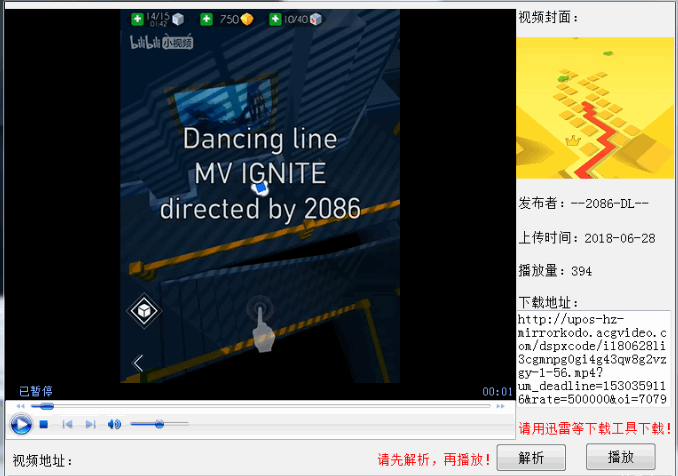Click the publisher name --2086-DL--
678x476 pixels.
pos(610,204)
